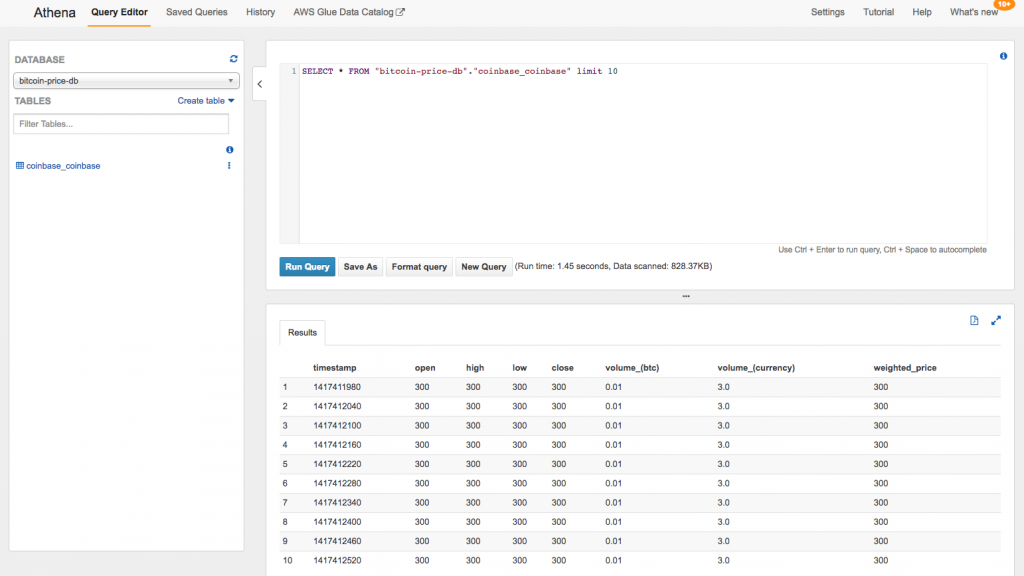The width and height of the screenshot is (1024, 576).
Task: Click in the Filter Tables input field
Action: tap(121, 124)
